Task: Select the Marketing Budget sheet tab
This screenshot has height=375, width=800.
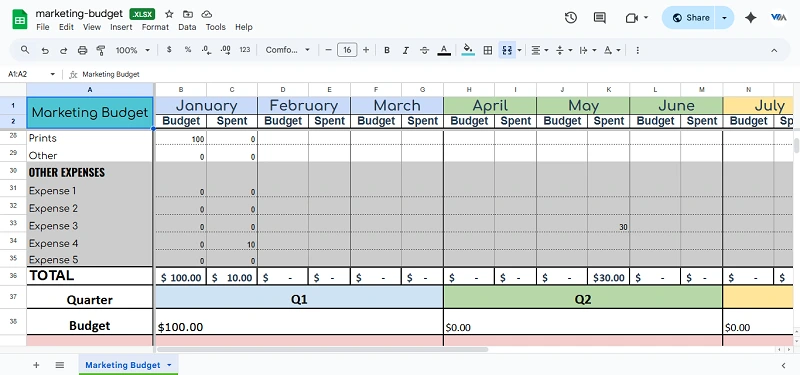Action: pos(128,365)
